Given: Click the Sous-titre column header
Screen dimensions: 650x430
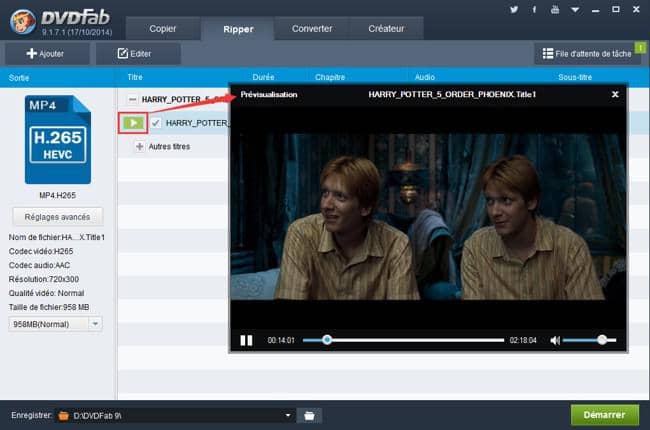Looking at the screenshot, I should (575, 77).
